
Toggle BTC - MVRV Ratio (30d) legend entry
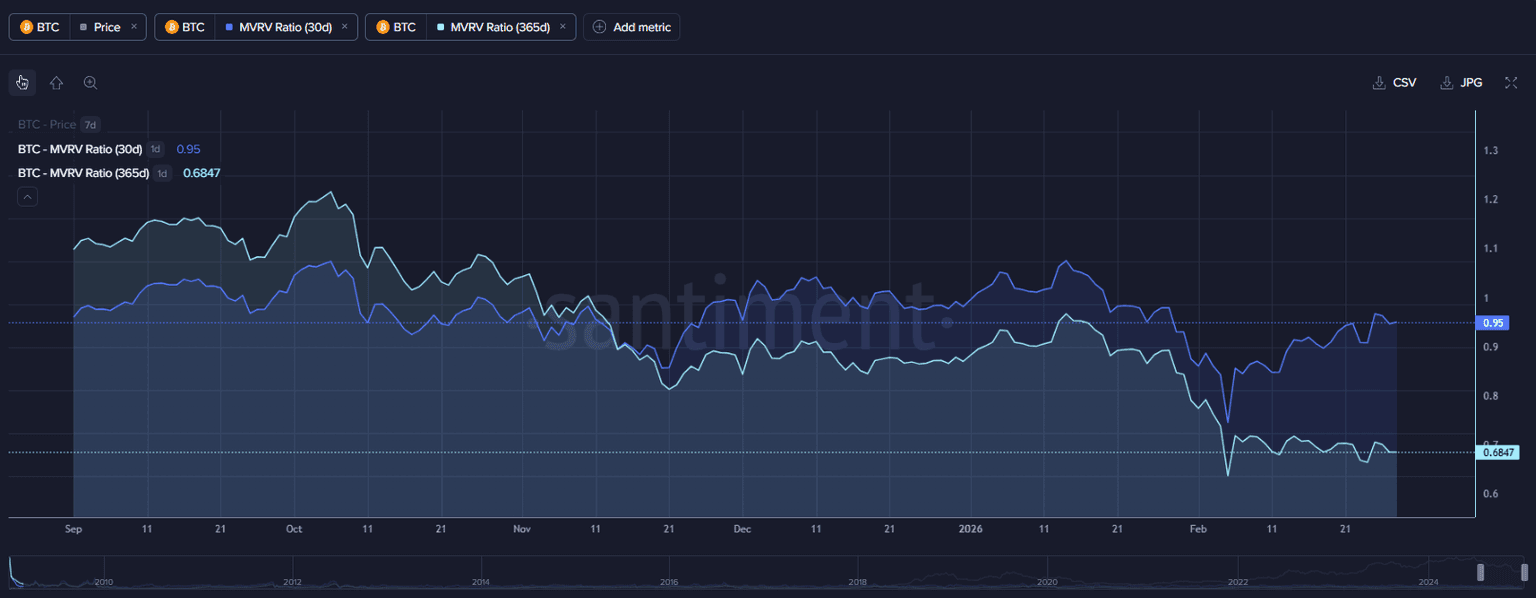coord(80,149)
